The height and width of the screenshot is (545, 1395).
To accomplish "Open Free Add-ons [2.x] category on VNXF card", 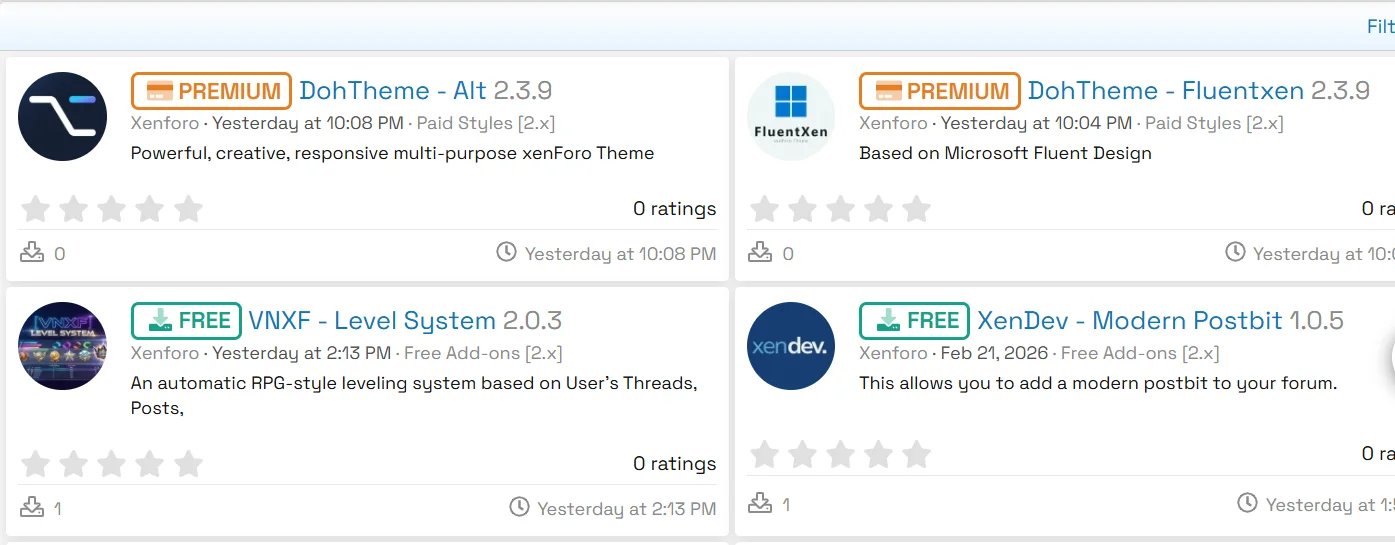I will coord(483,353).
